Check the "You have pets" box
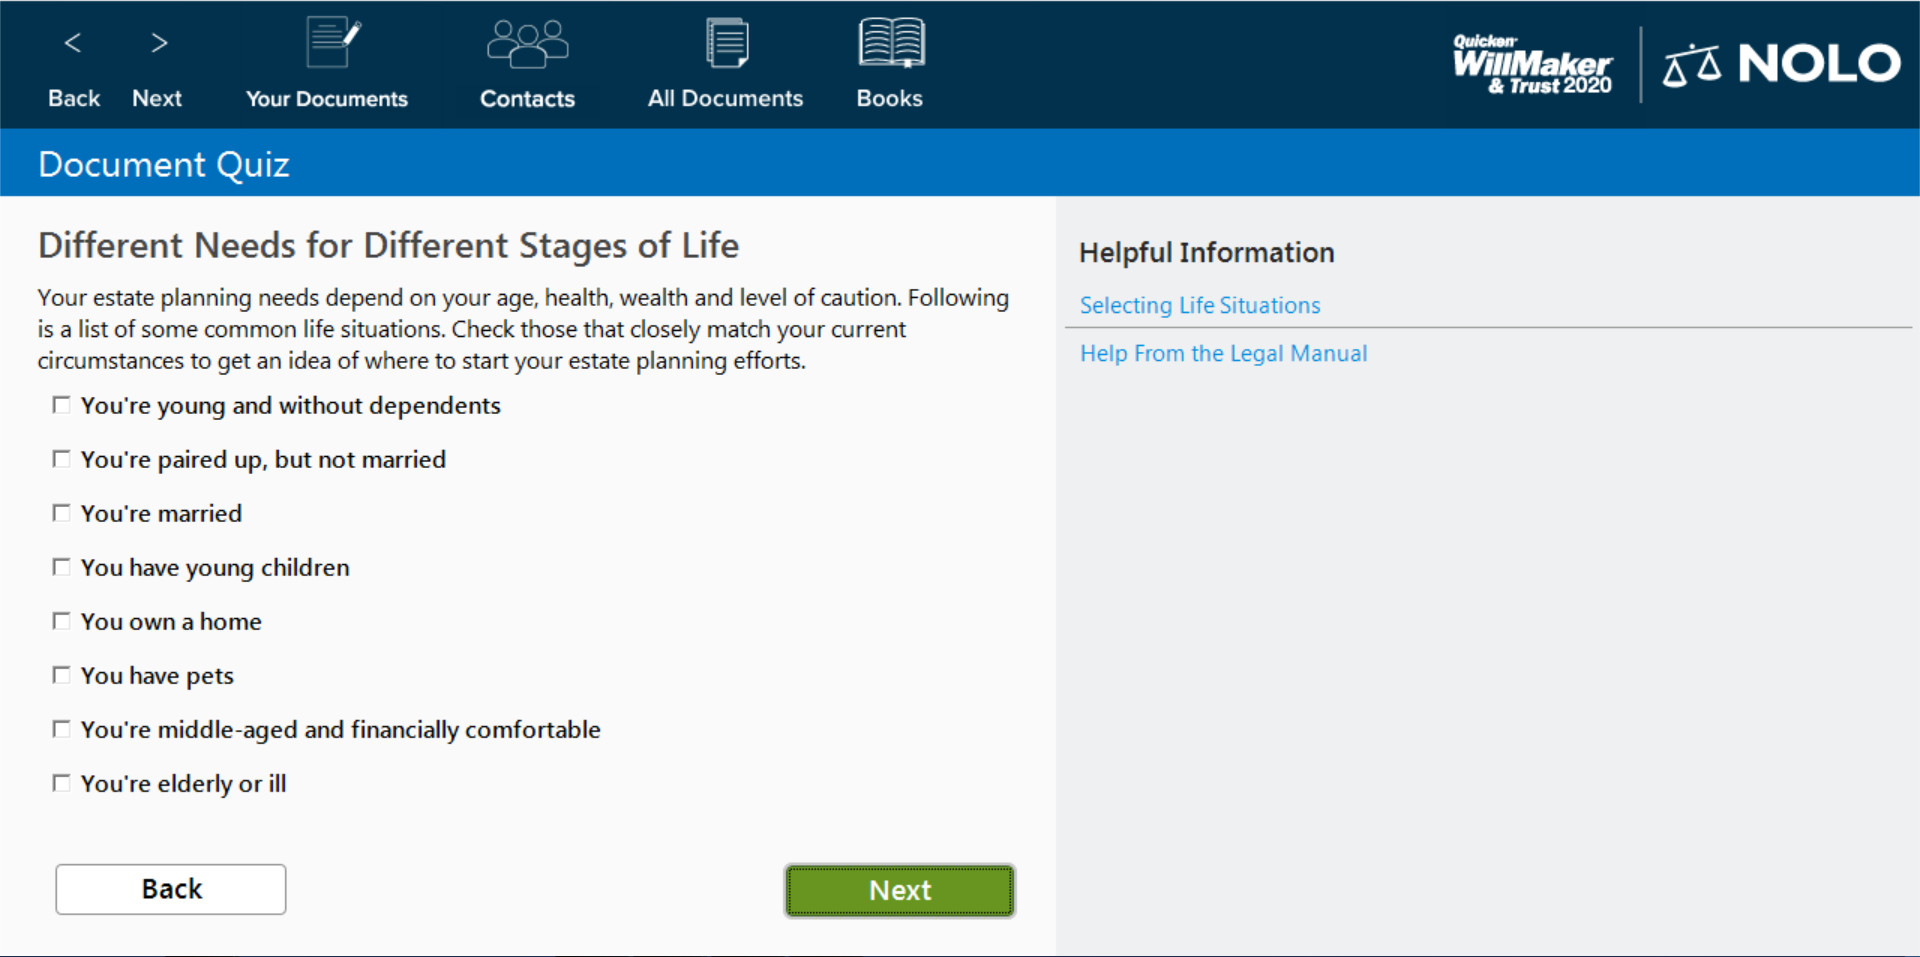Image resolution: width=1920 pixels, height=957 pixels. coord(61,674)
